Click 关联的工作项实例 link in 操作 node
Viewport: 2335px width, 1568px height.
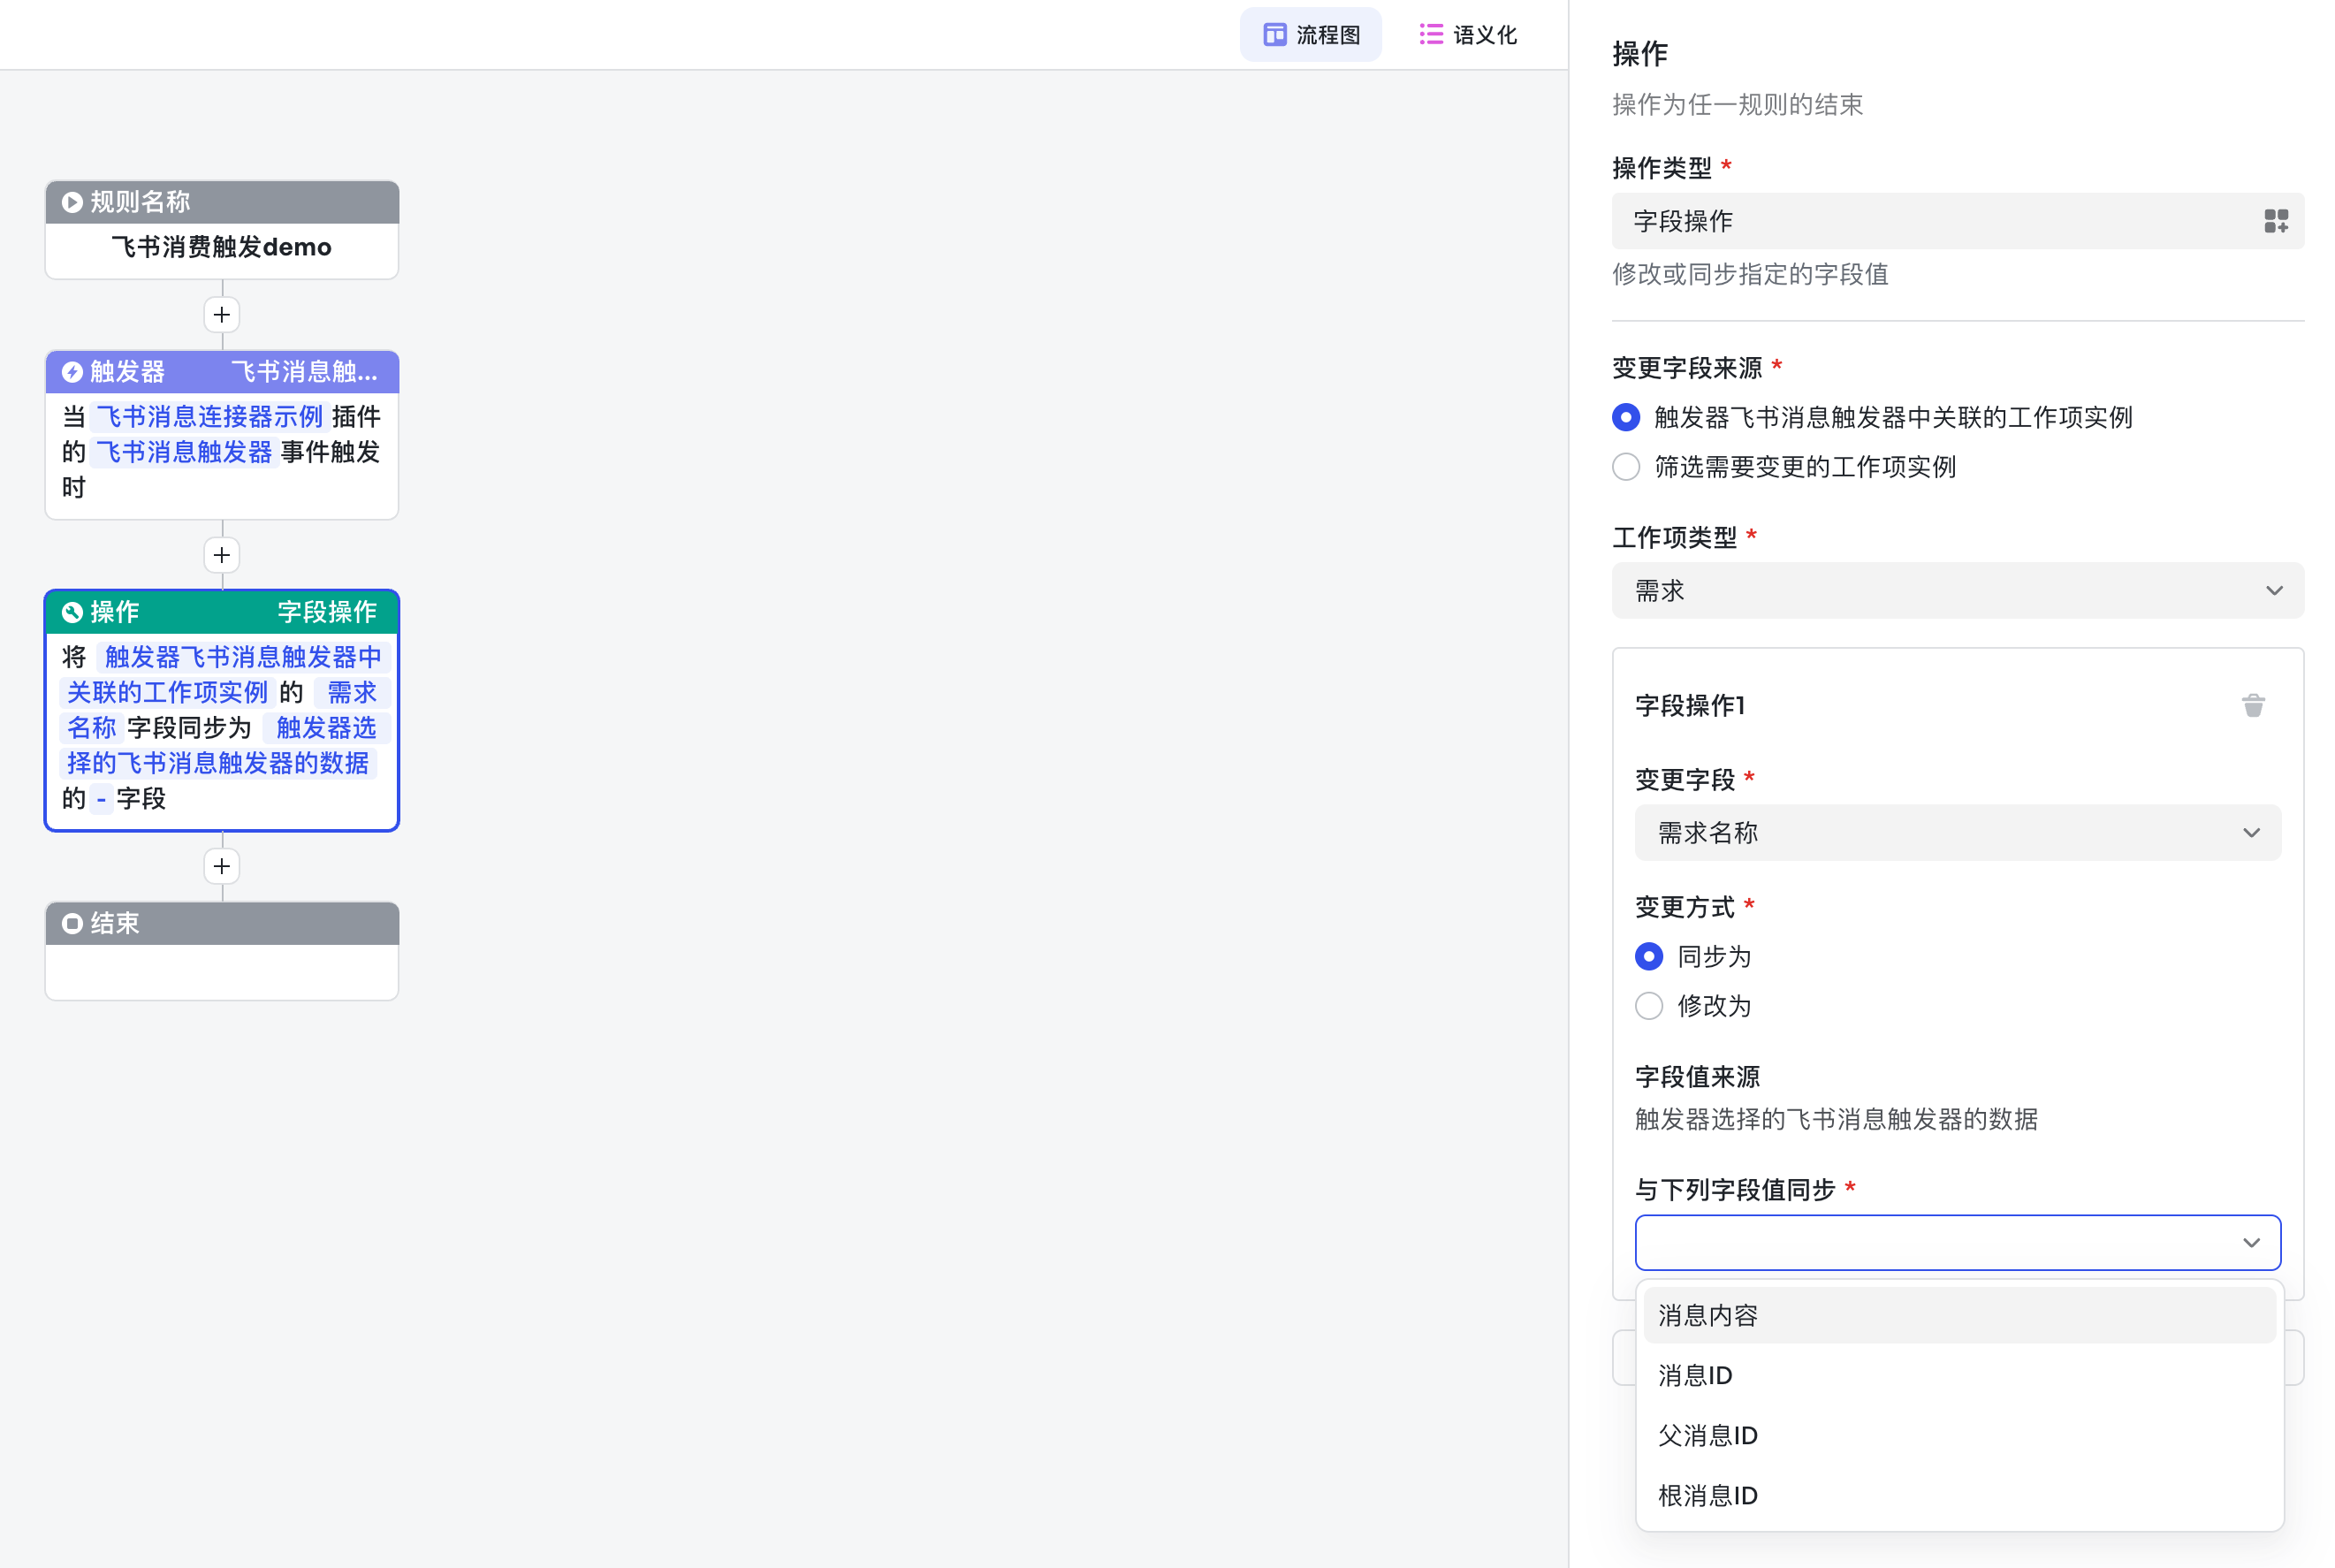[x=167, y=693]
